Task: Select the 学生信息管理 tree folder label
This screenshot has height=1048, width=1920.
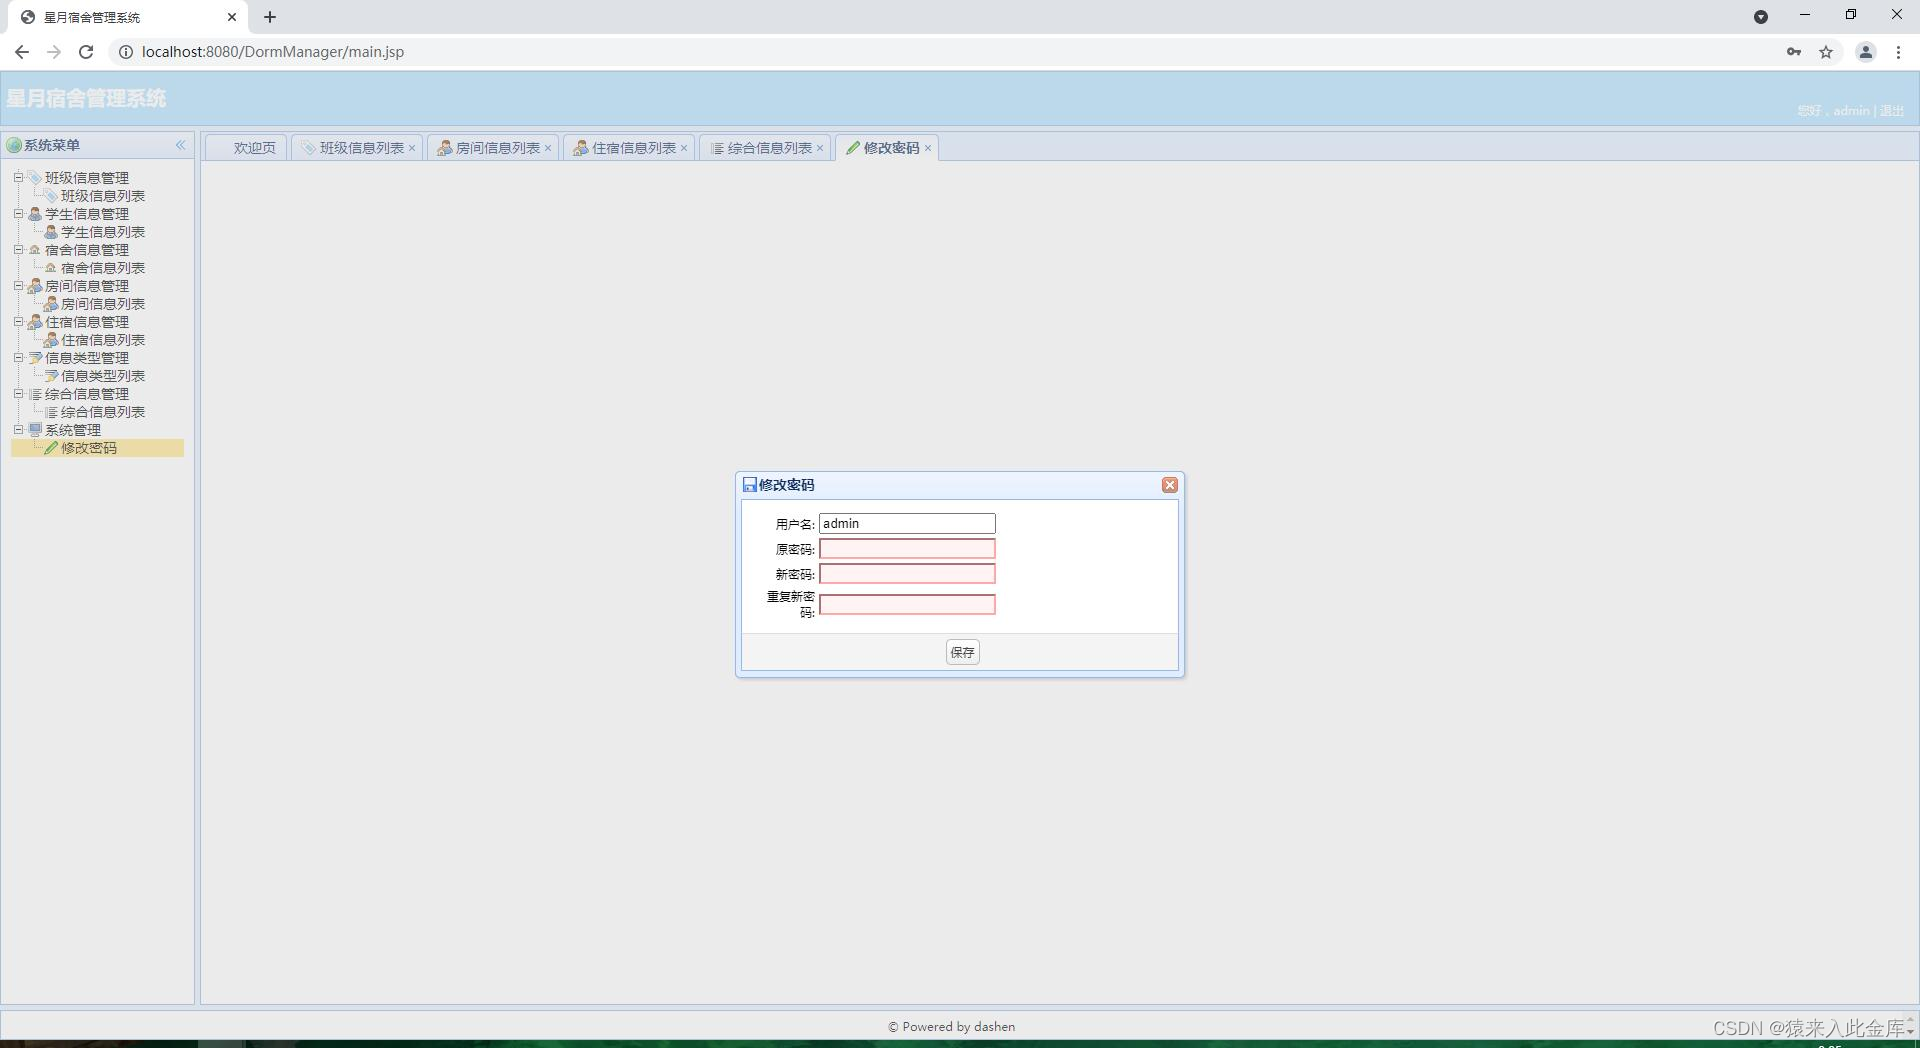Action: click(x=87, y=214)
